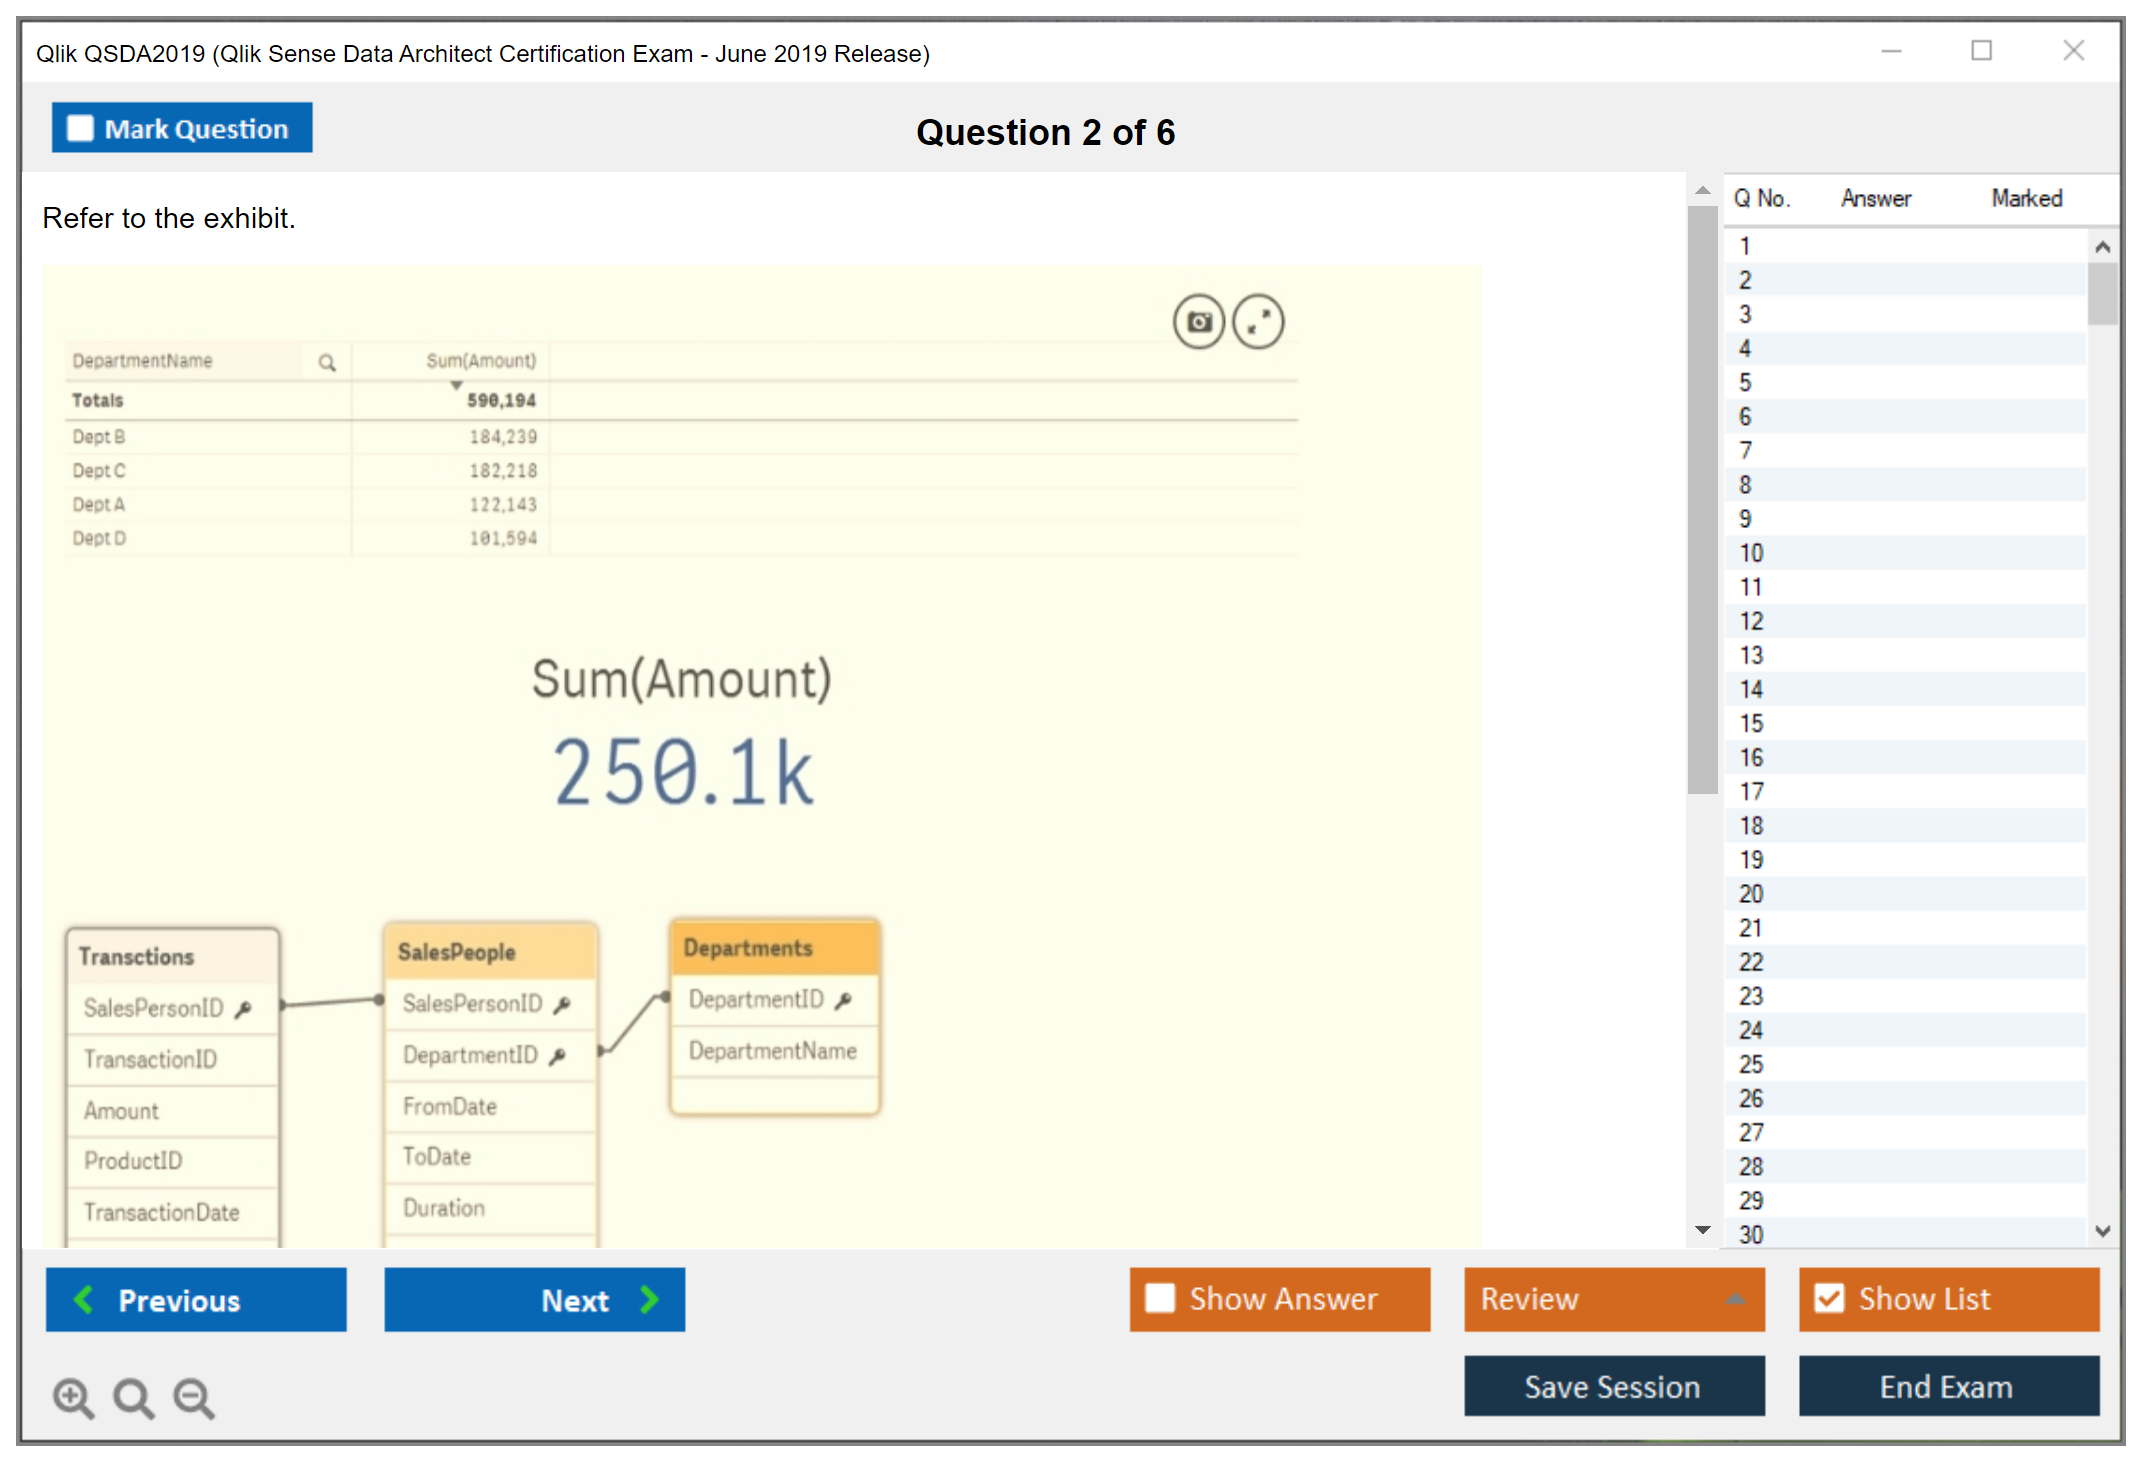Expand the Review dropdown menu
Image resolution: width=2150 pixels, height=1470 pixels.
(x=1735, y=1299)
